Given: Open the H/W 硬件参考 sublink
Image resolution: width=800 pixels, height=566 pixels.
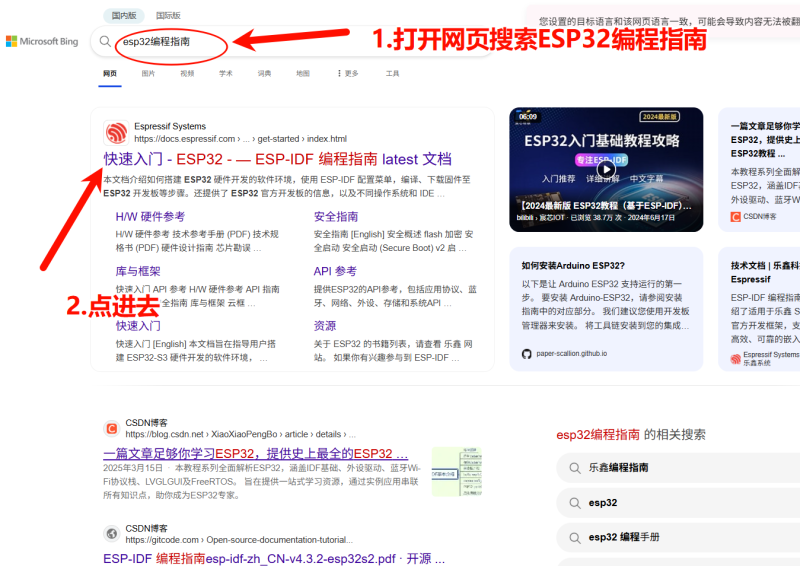Looking at the screenshot, I should pyautogui.click(x=150, y=217).
